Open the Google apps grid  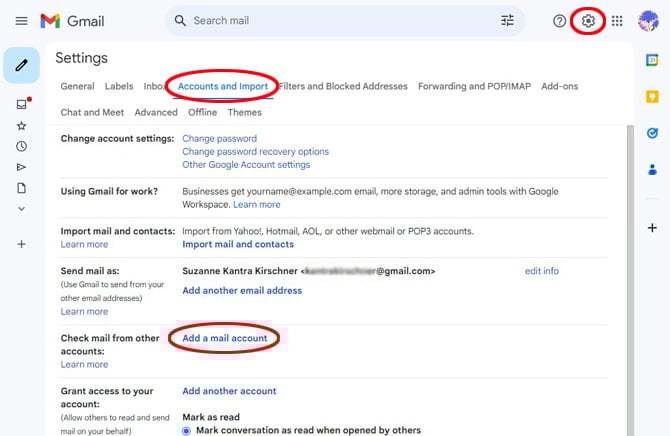coord(617,21)
